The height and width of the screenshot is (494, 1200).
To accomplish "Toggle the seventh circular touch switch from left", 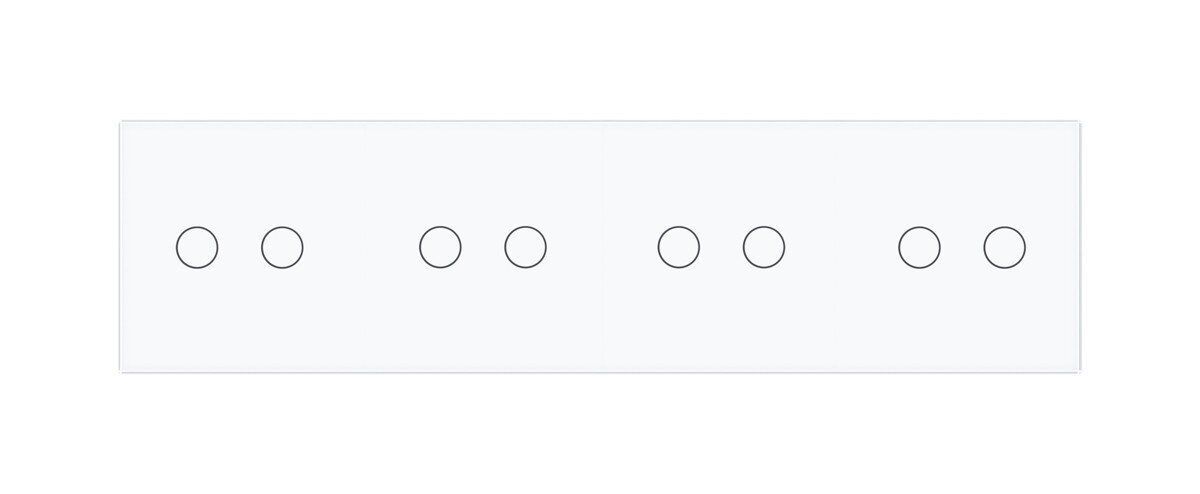I will [x=919, y=247].
